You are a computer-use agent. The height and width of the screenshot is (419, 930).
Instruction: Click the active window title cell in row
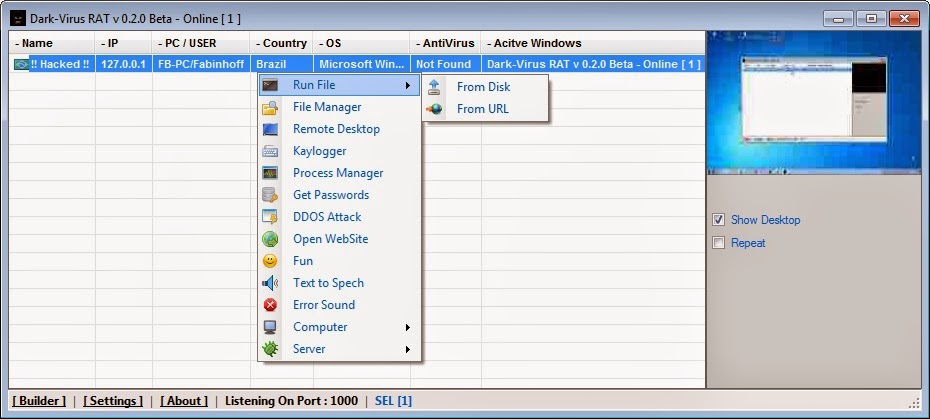point(593,64)
